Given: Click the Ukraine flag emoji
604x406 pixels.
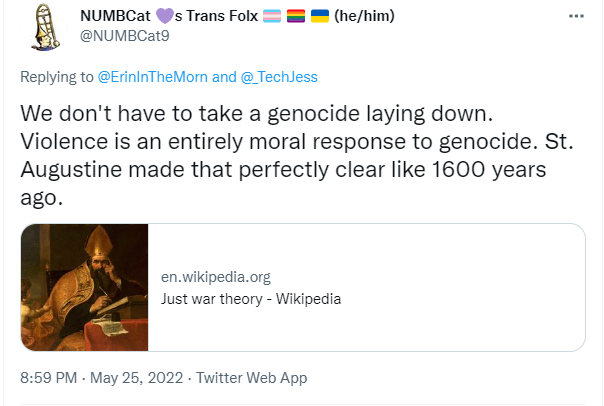Looking at the screenshot, I should [320, 17].
